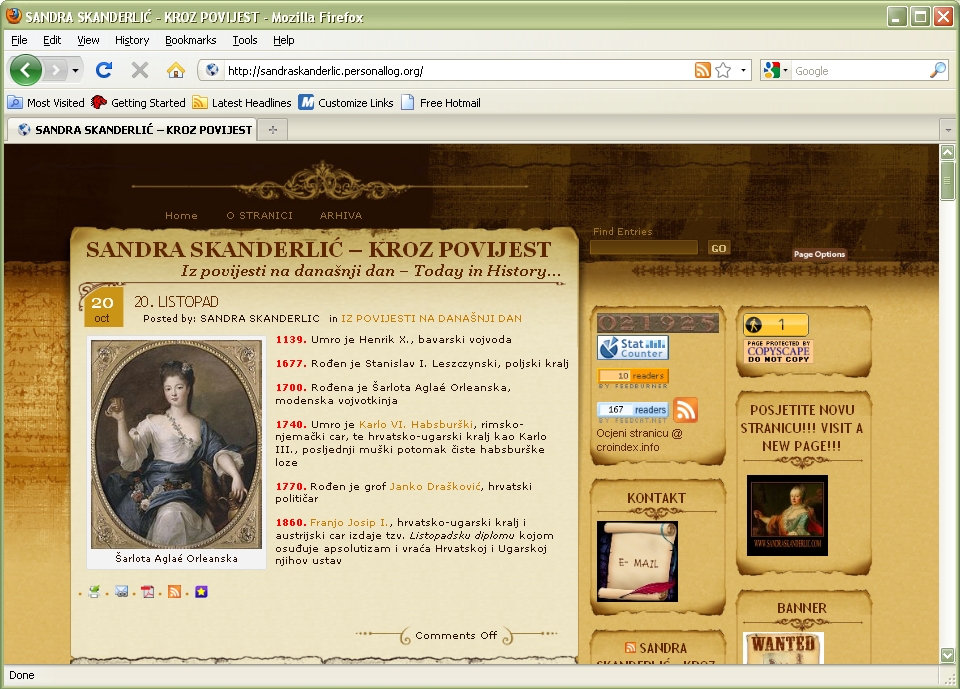Open the Tools menu
Viewport: 960px width, 689px height.
pyautogui.click(x=244, y=40)
